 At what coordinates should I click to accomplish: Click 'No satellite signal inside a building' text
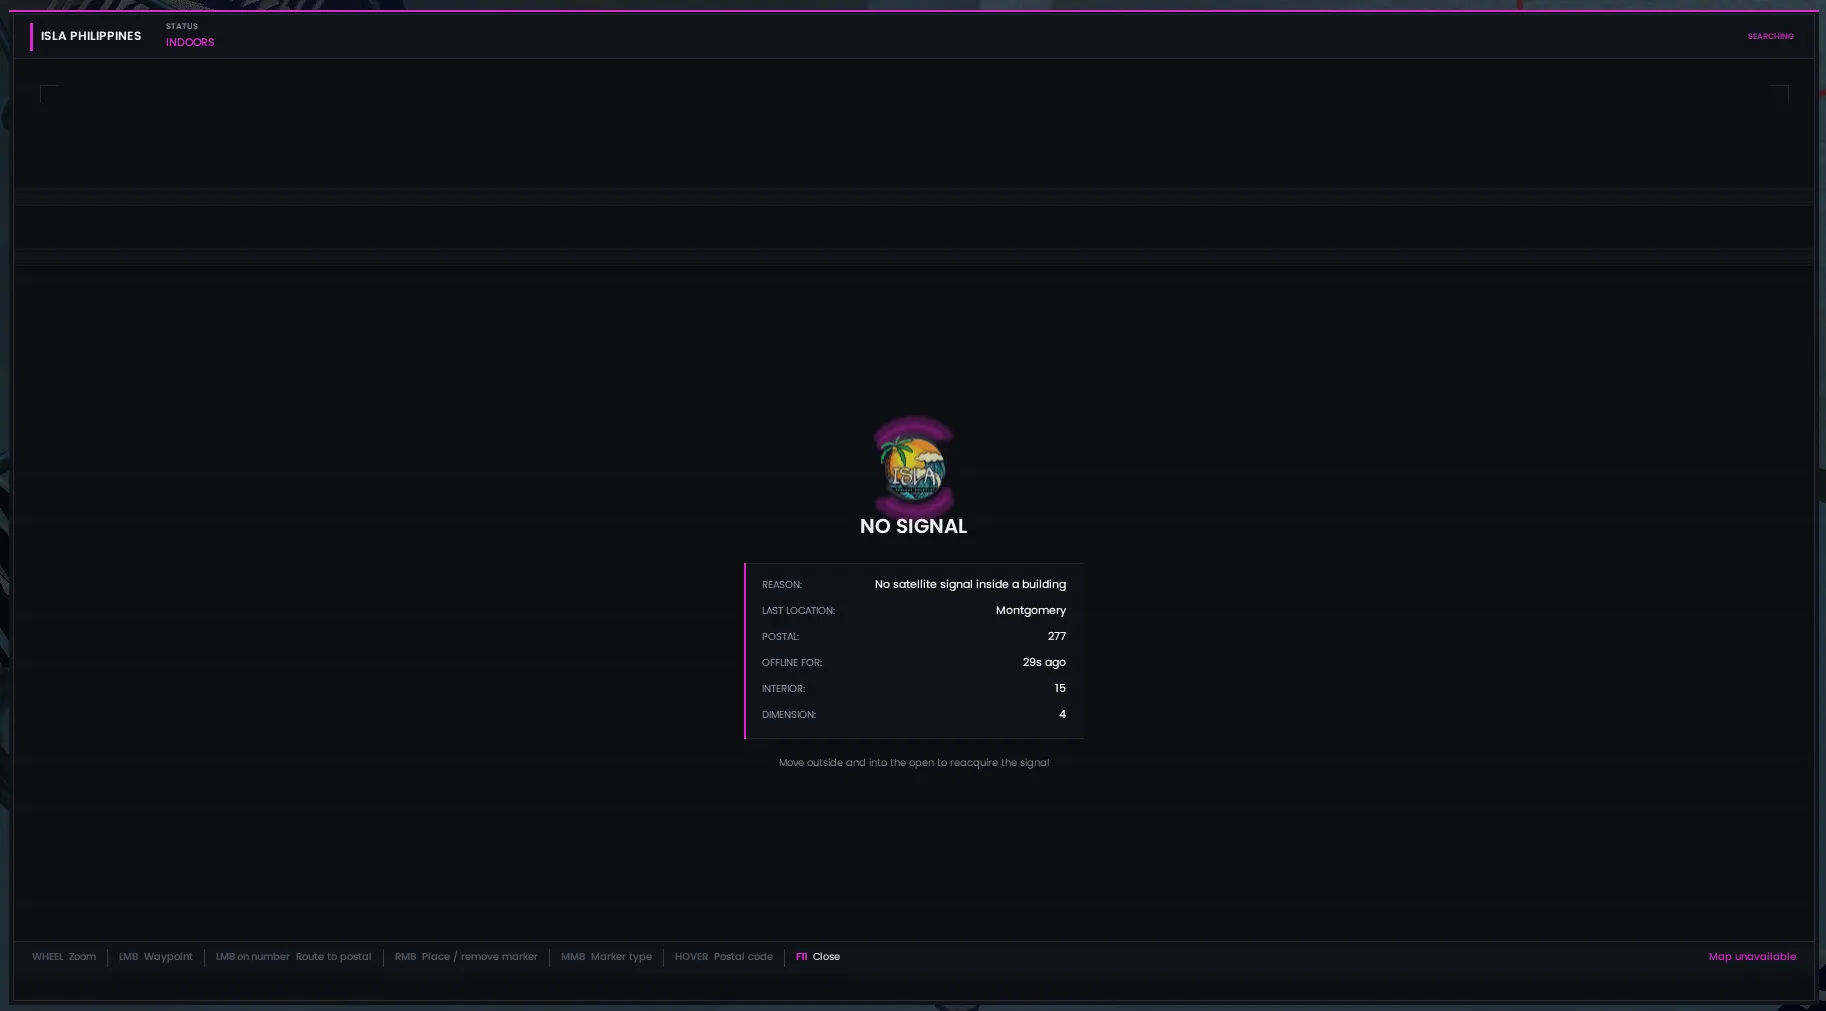click(970, 584)
